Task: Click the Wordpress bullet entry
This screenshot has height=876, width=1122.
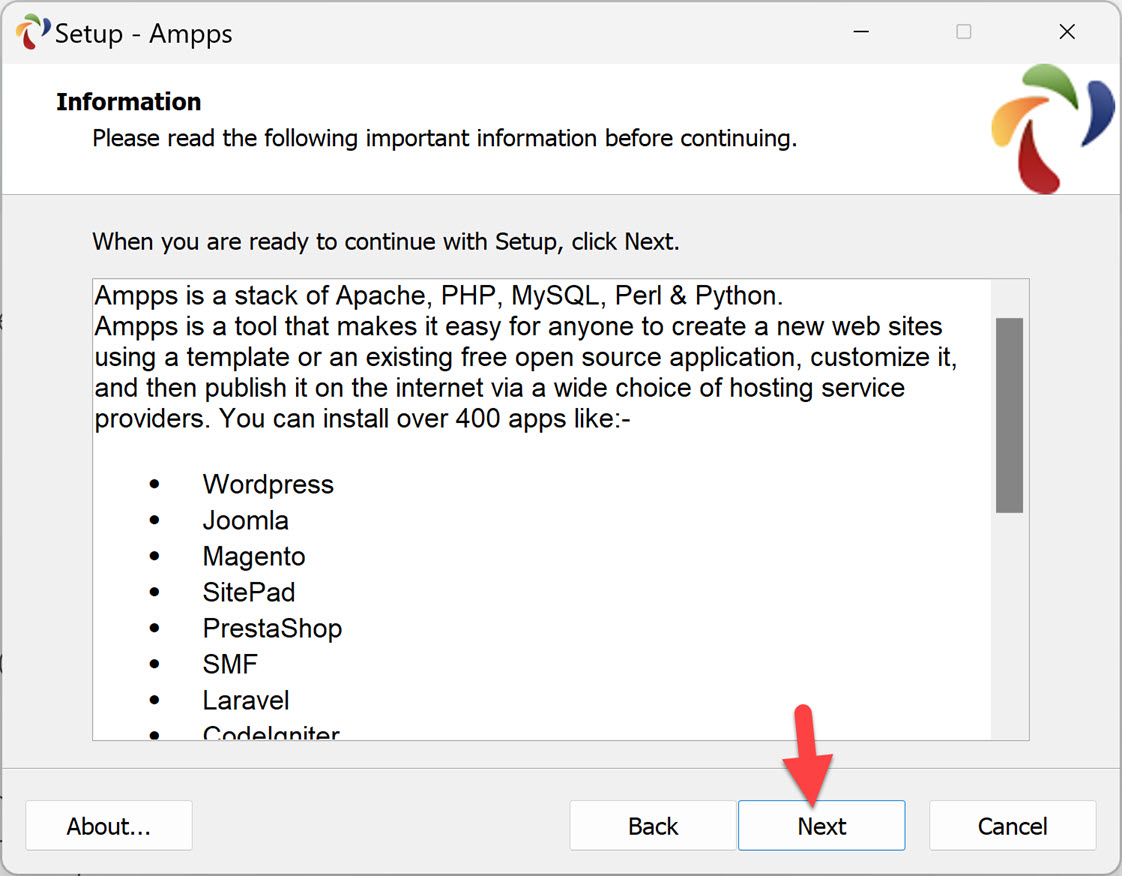Action: pos(268,484)
